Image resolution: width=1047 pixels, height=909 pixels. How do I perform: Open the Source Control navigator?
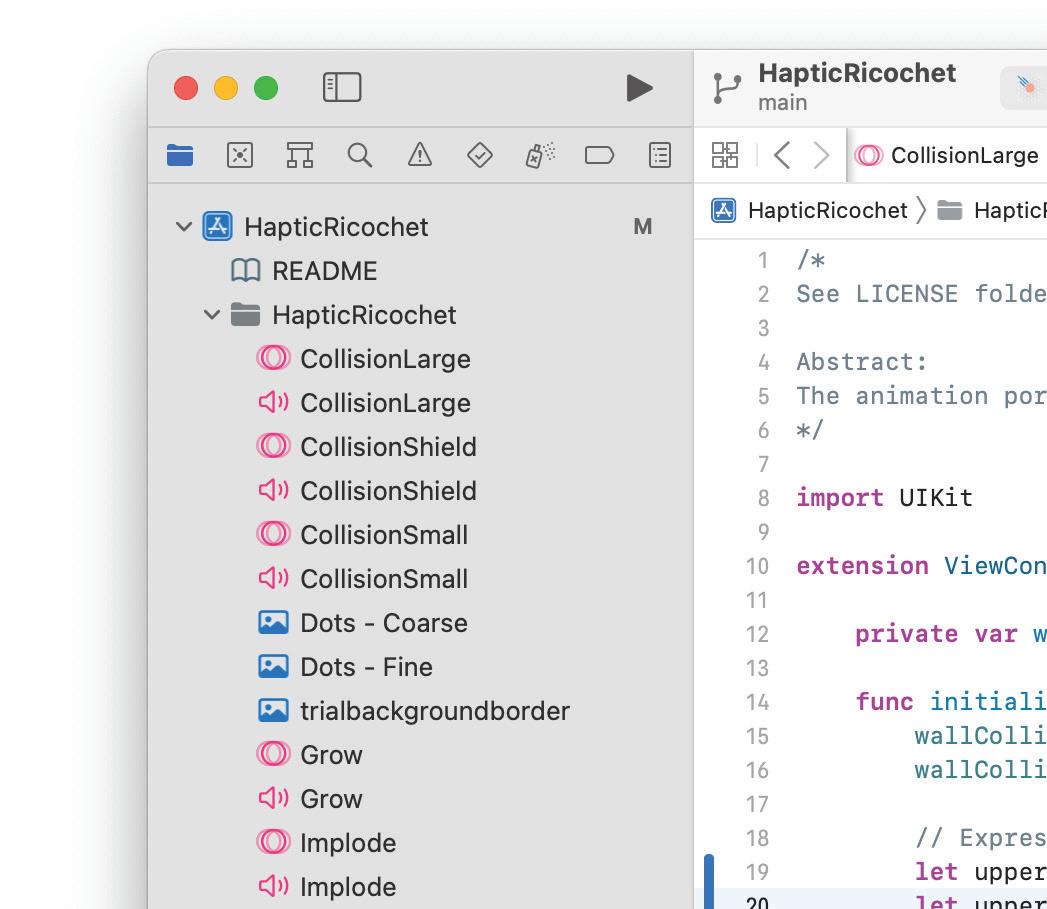tap(240, 155)
